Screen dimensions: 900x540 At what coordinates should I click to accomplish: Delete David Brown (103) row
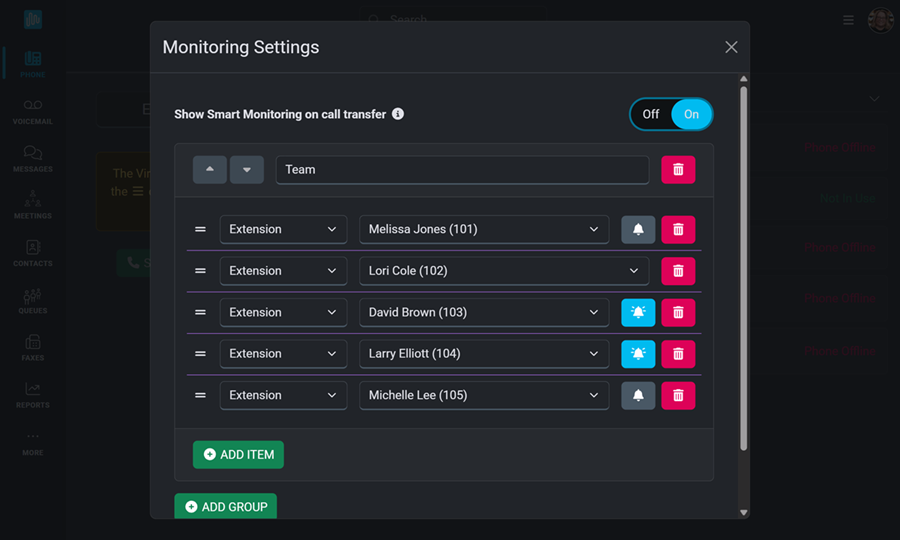[x=678, y=312]
